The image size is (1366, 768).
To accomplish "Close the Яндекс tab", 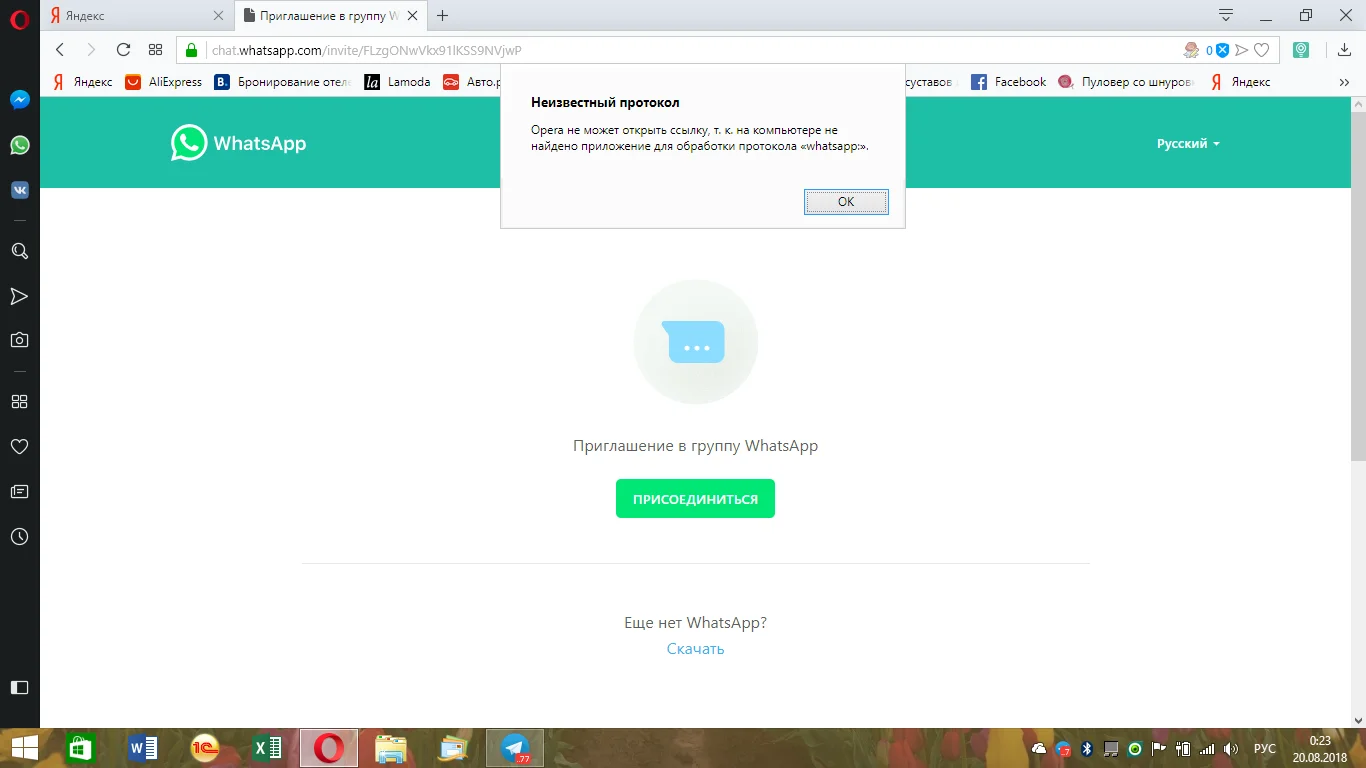I will [x=218, y=16].
